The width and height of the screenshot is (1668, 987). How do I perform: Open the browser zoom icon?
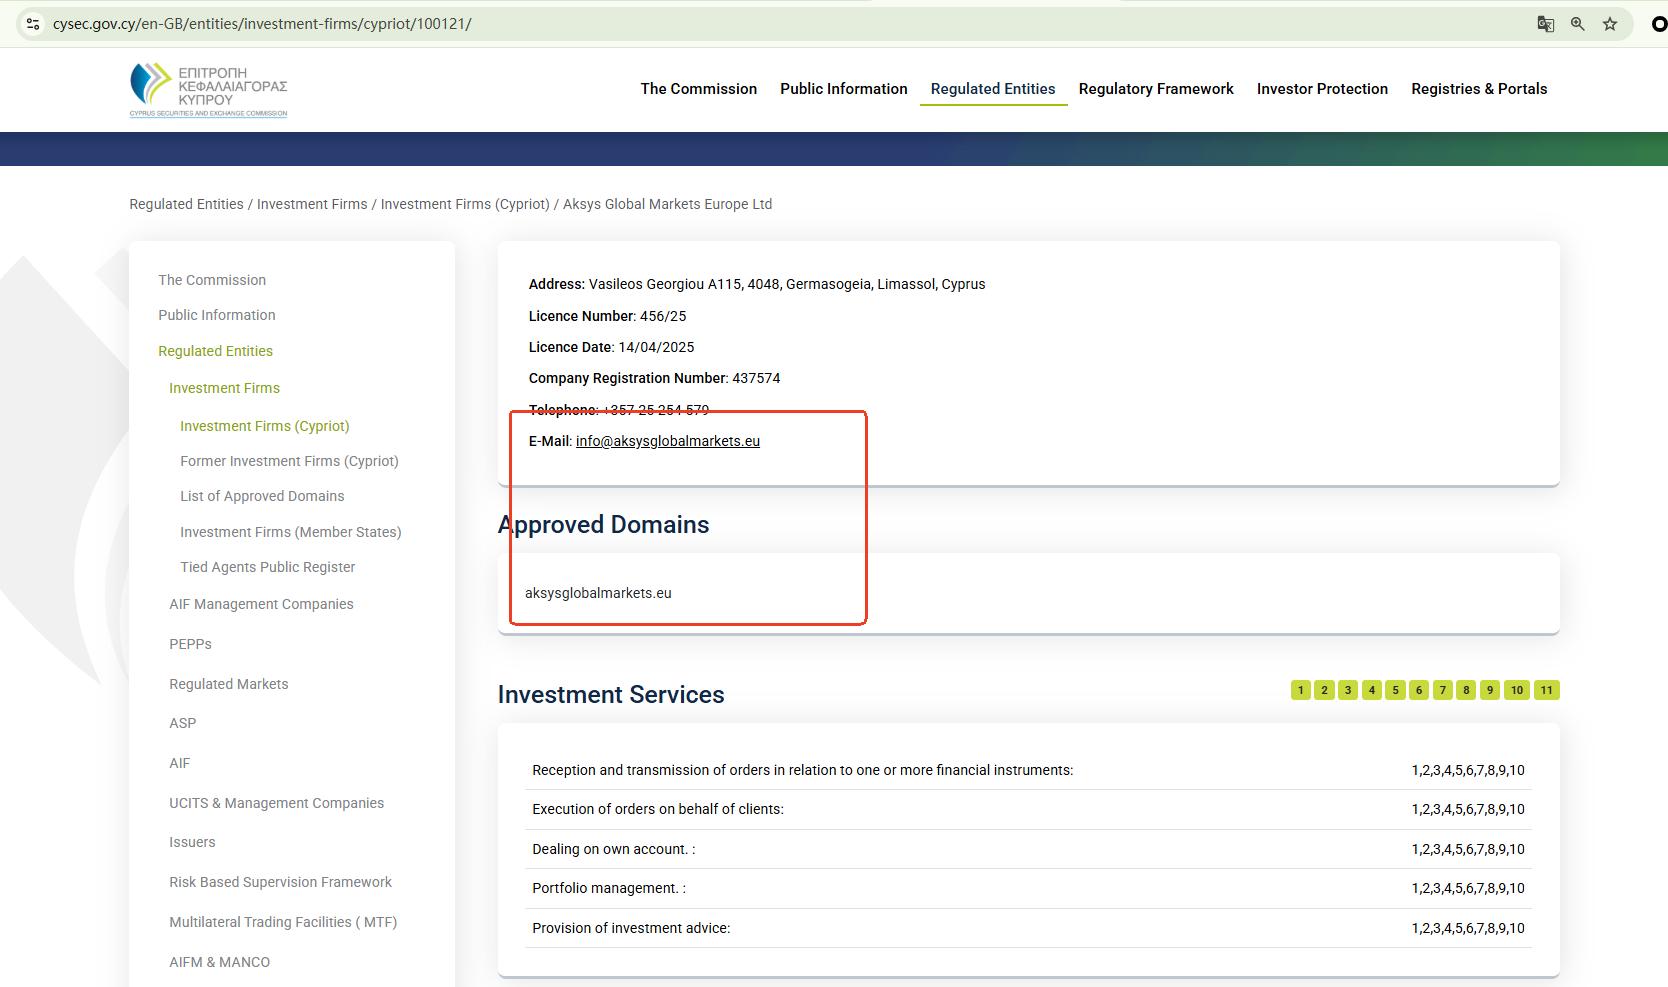1577,24
